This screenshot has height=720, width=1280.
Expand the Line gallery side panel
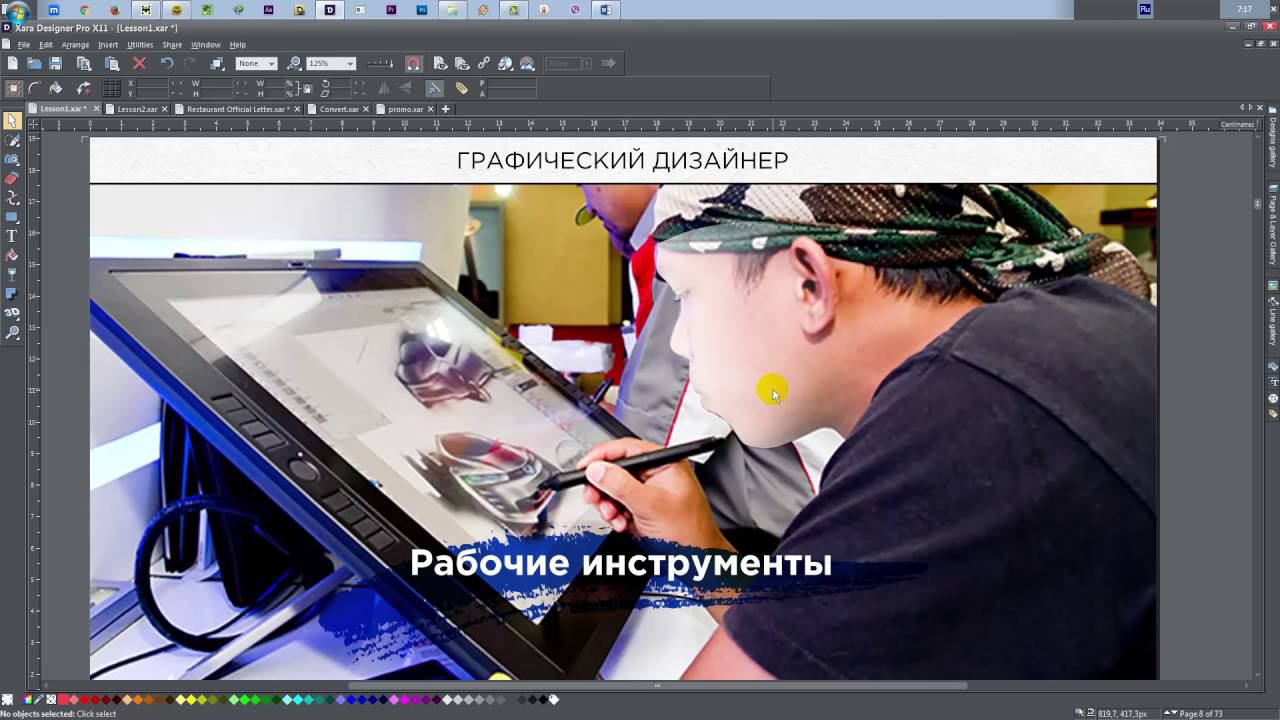click(1273, 319)
